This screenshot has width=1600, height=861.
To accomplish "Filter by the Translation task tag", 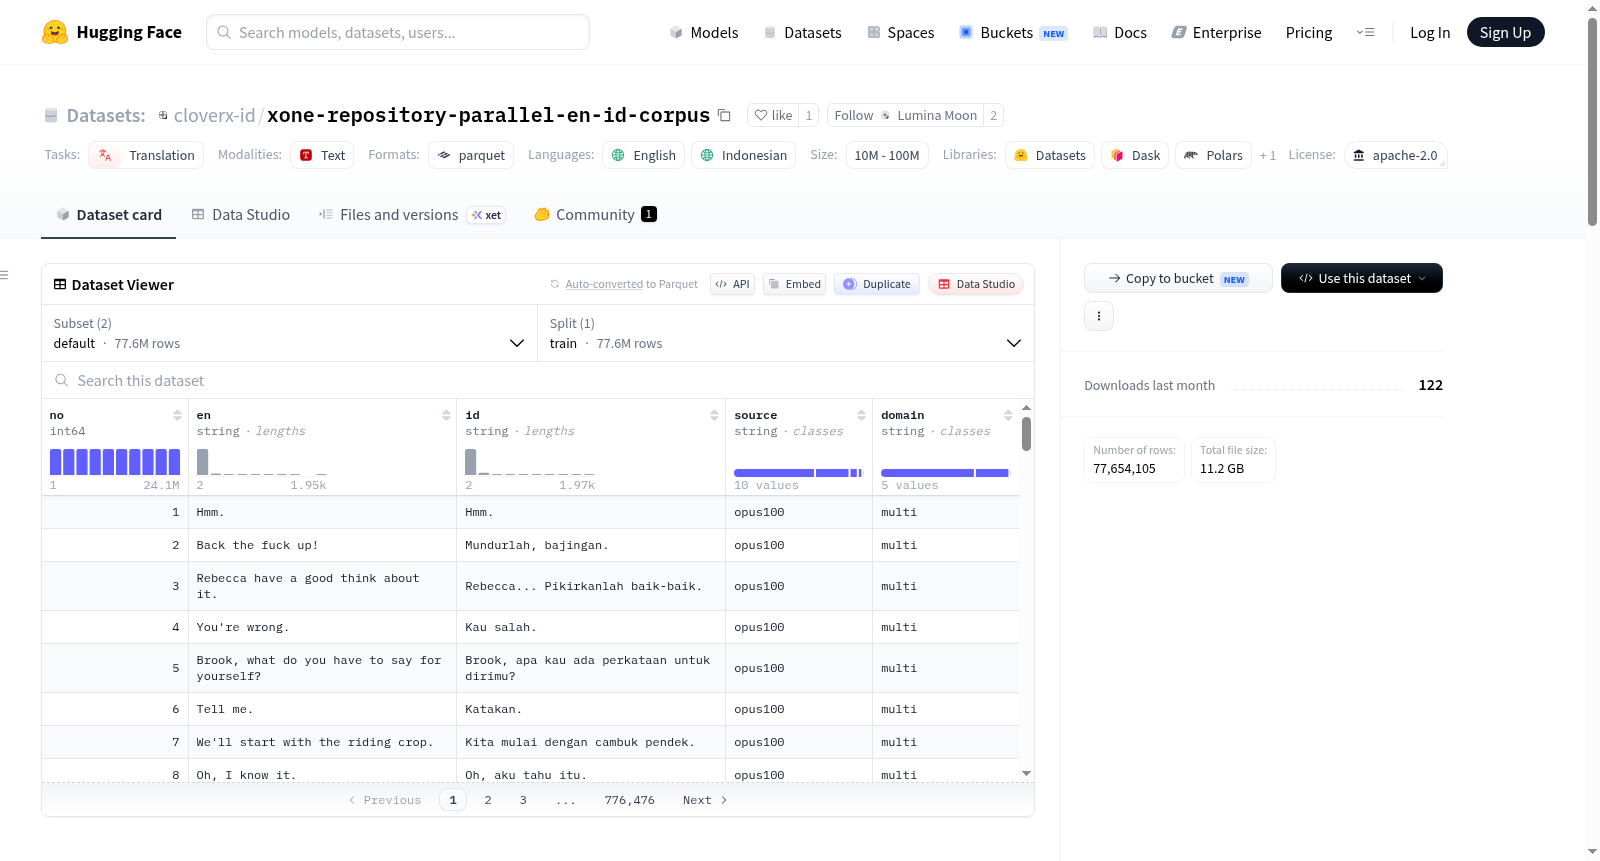I will [x=146, y=155].
